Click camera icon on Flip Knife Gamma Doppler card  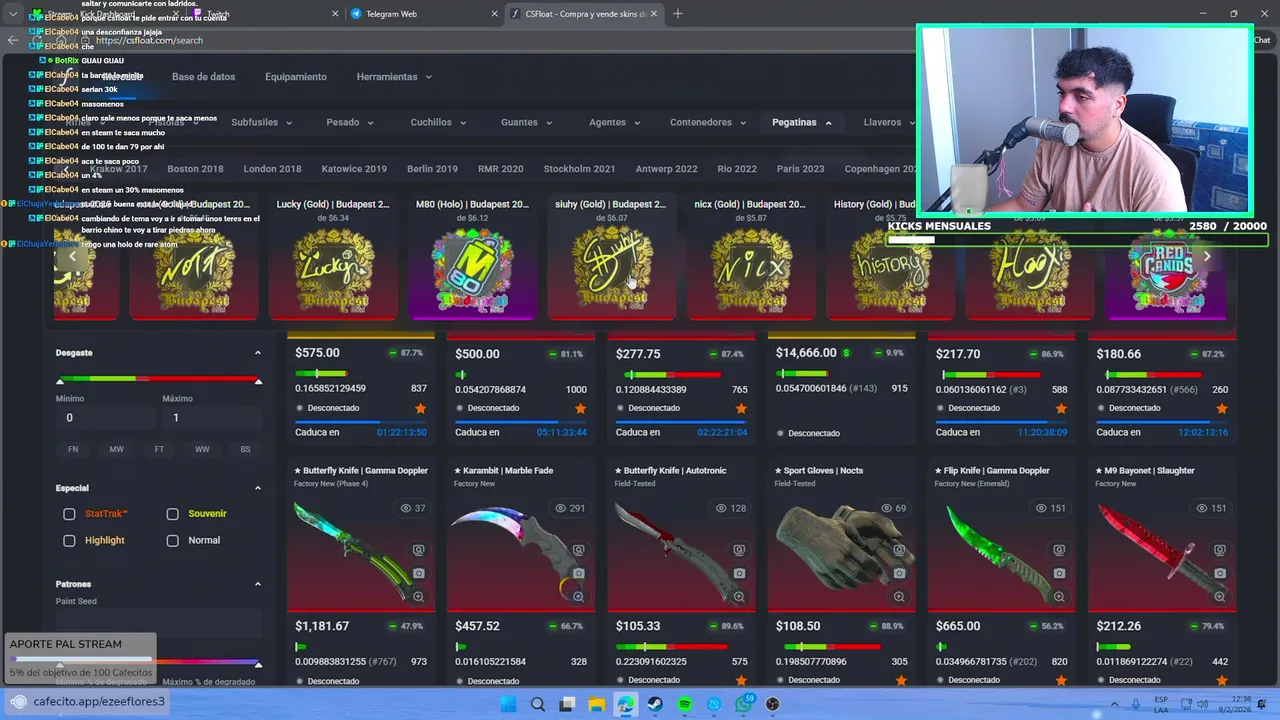[x=1059, y=573]
